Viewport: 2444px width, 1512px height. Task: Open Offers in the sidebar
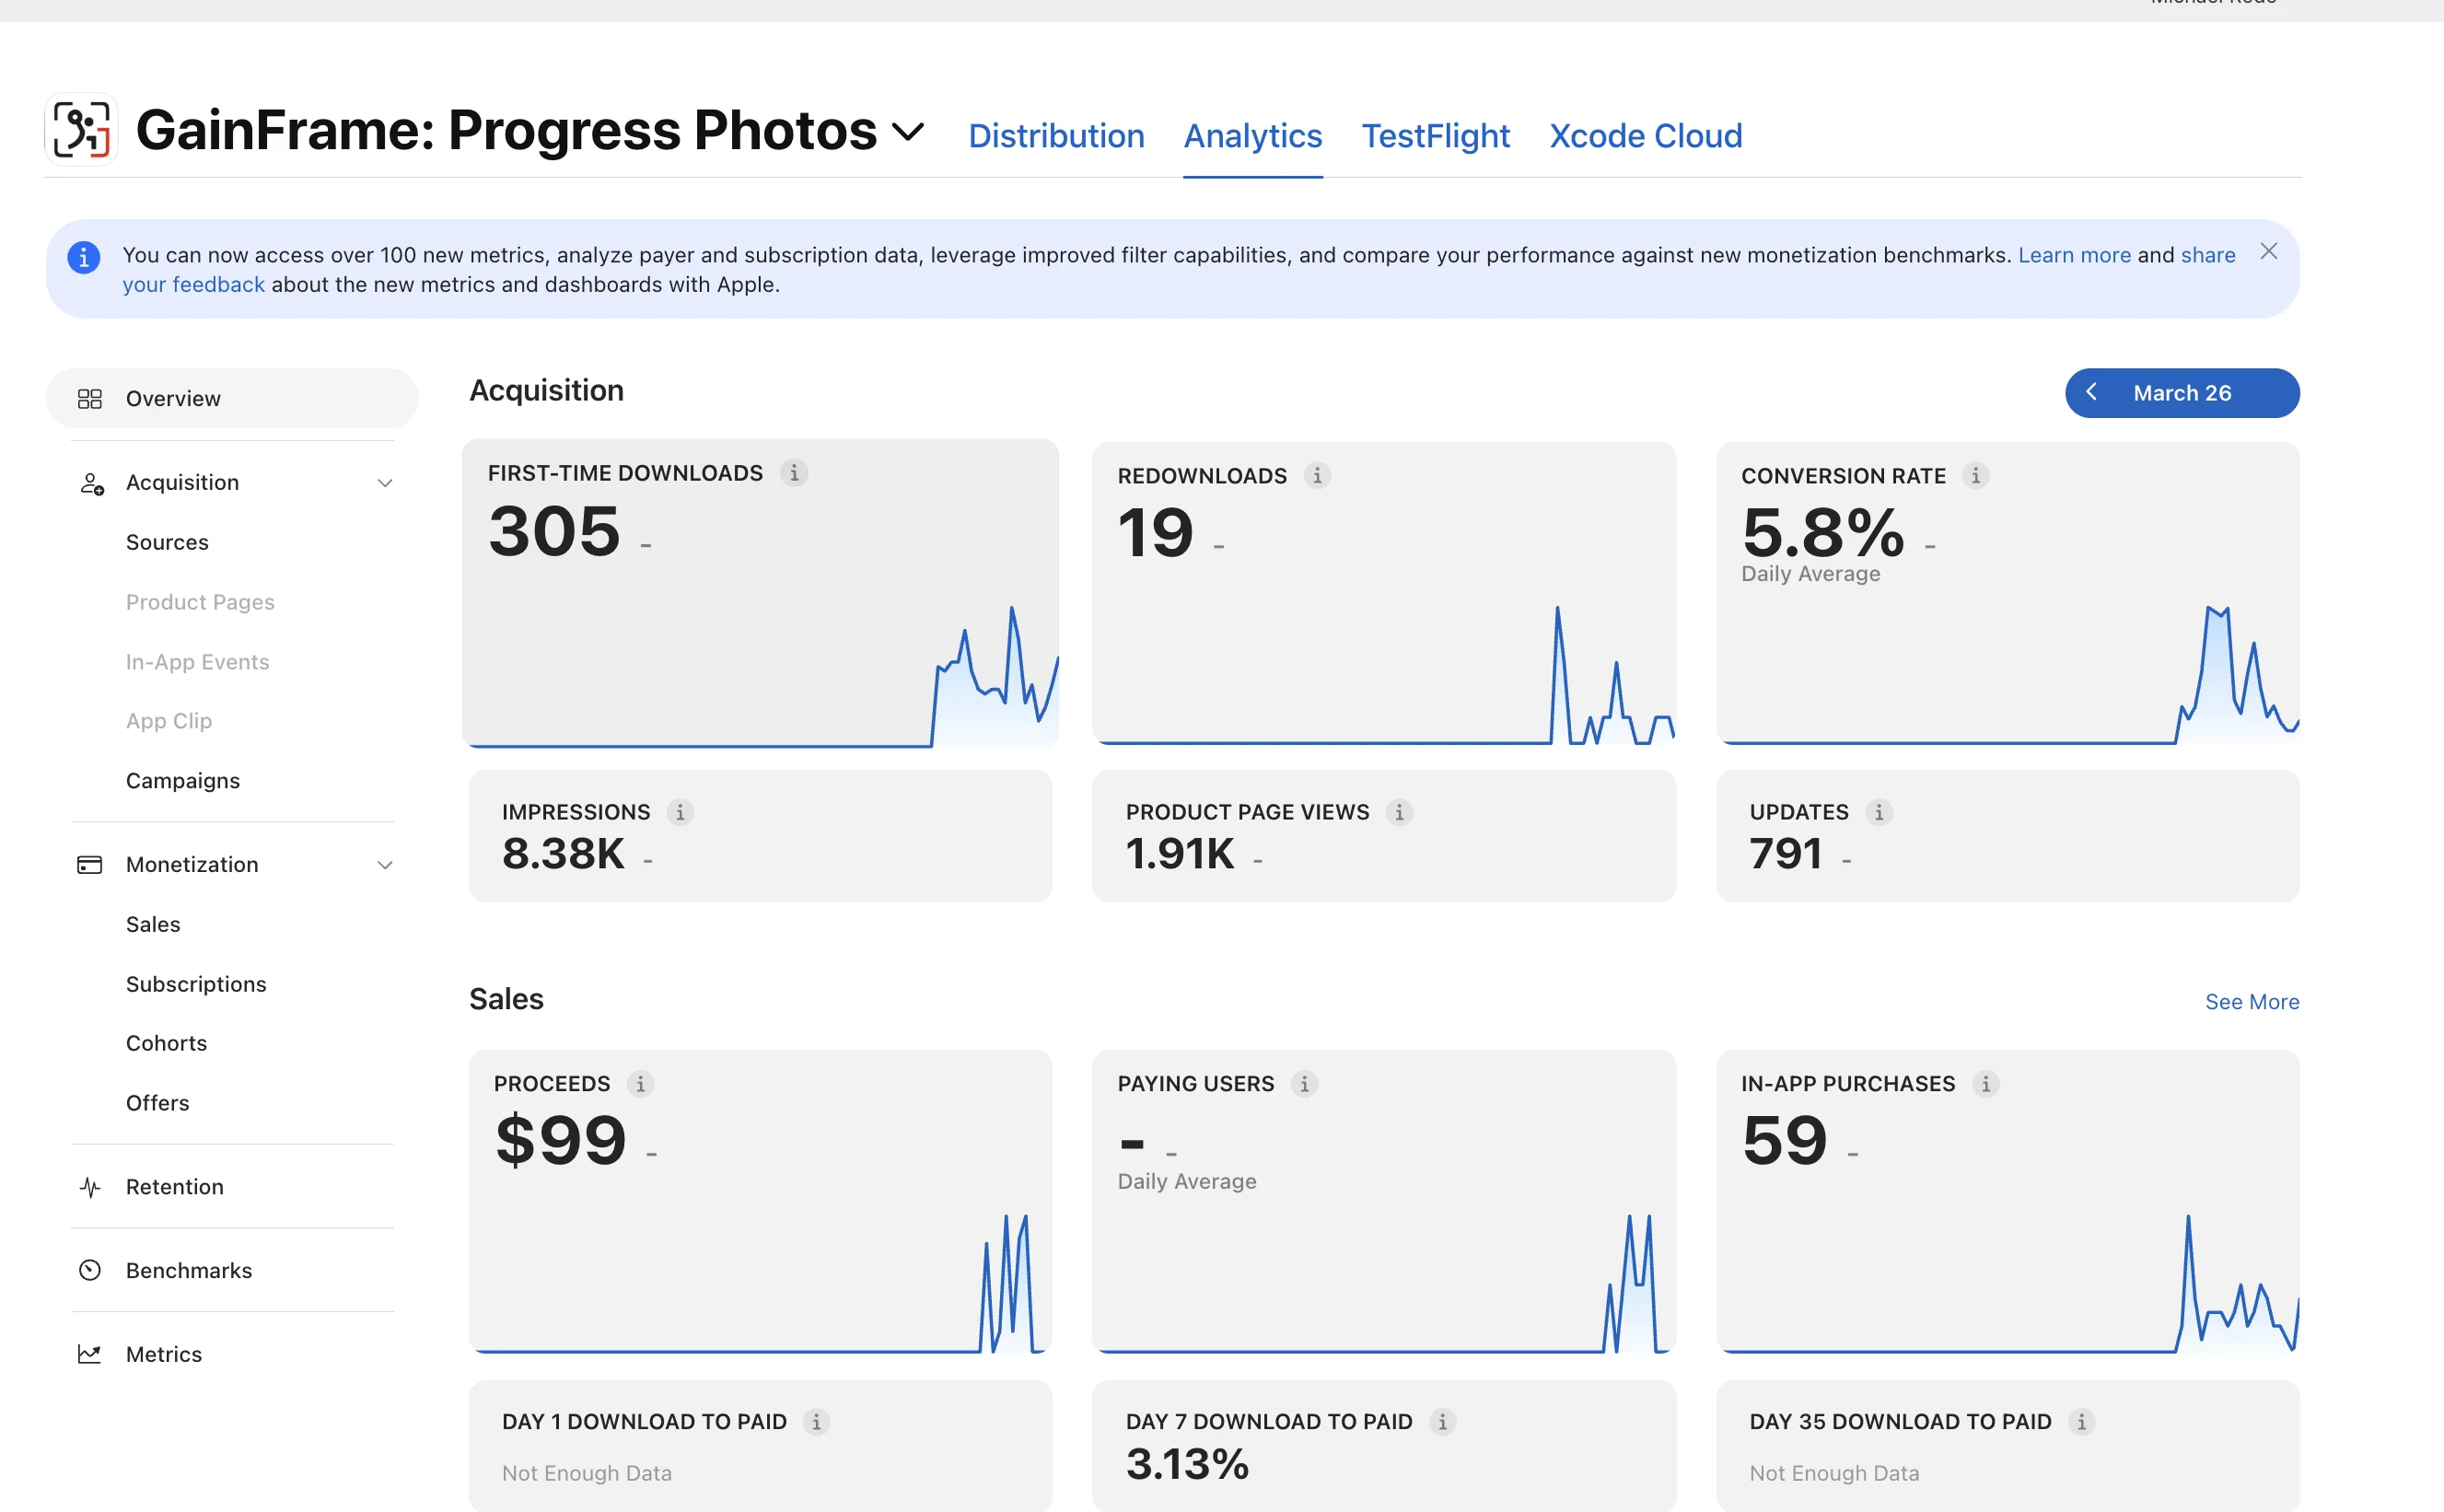point(157,1103)
